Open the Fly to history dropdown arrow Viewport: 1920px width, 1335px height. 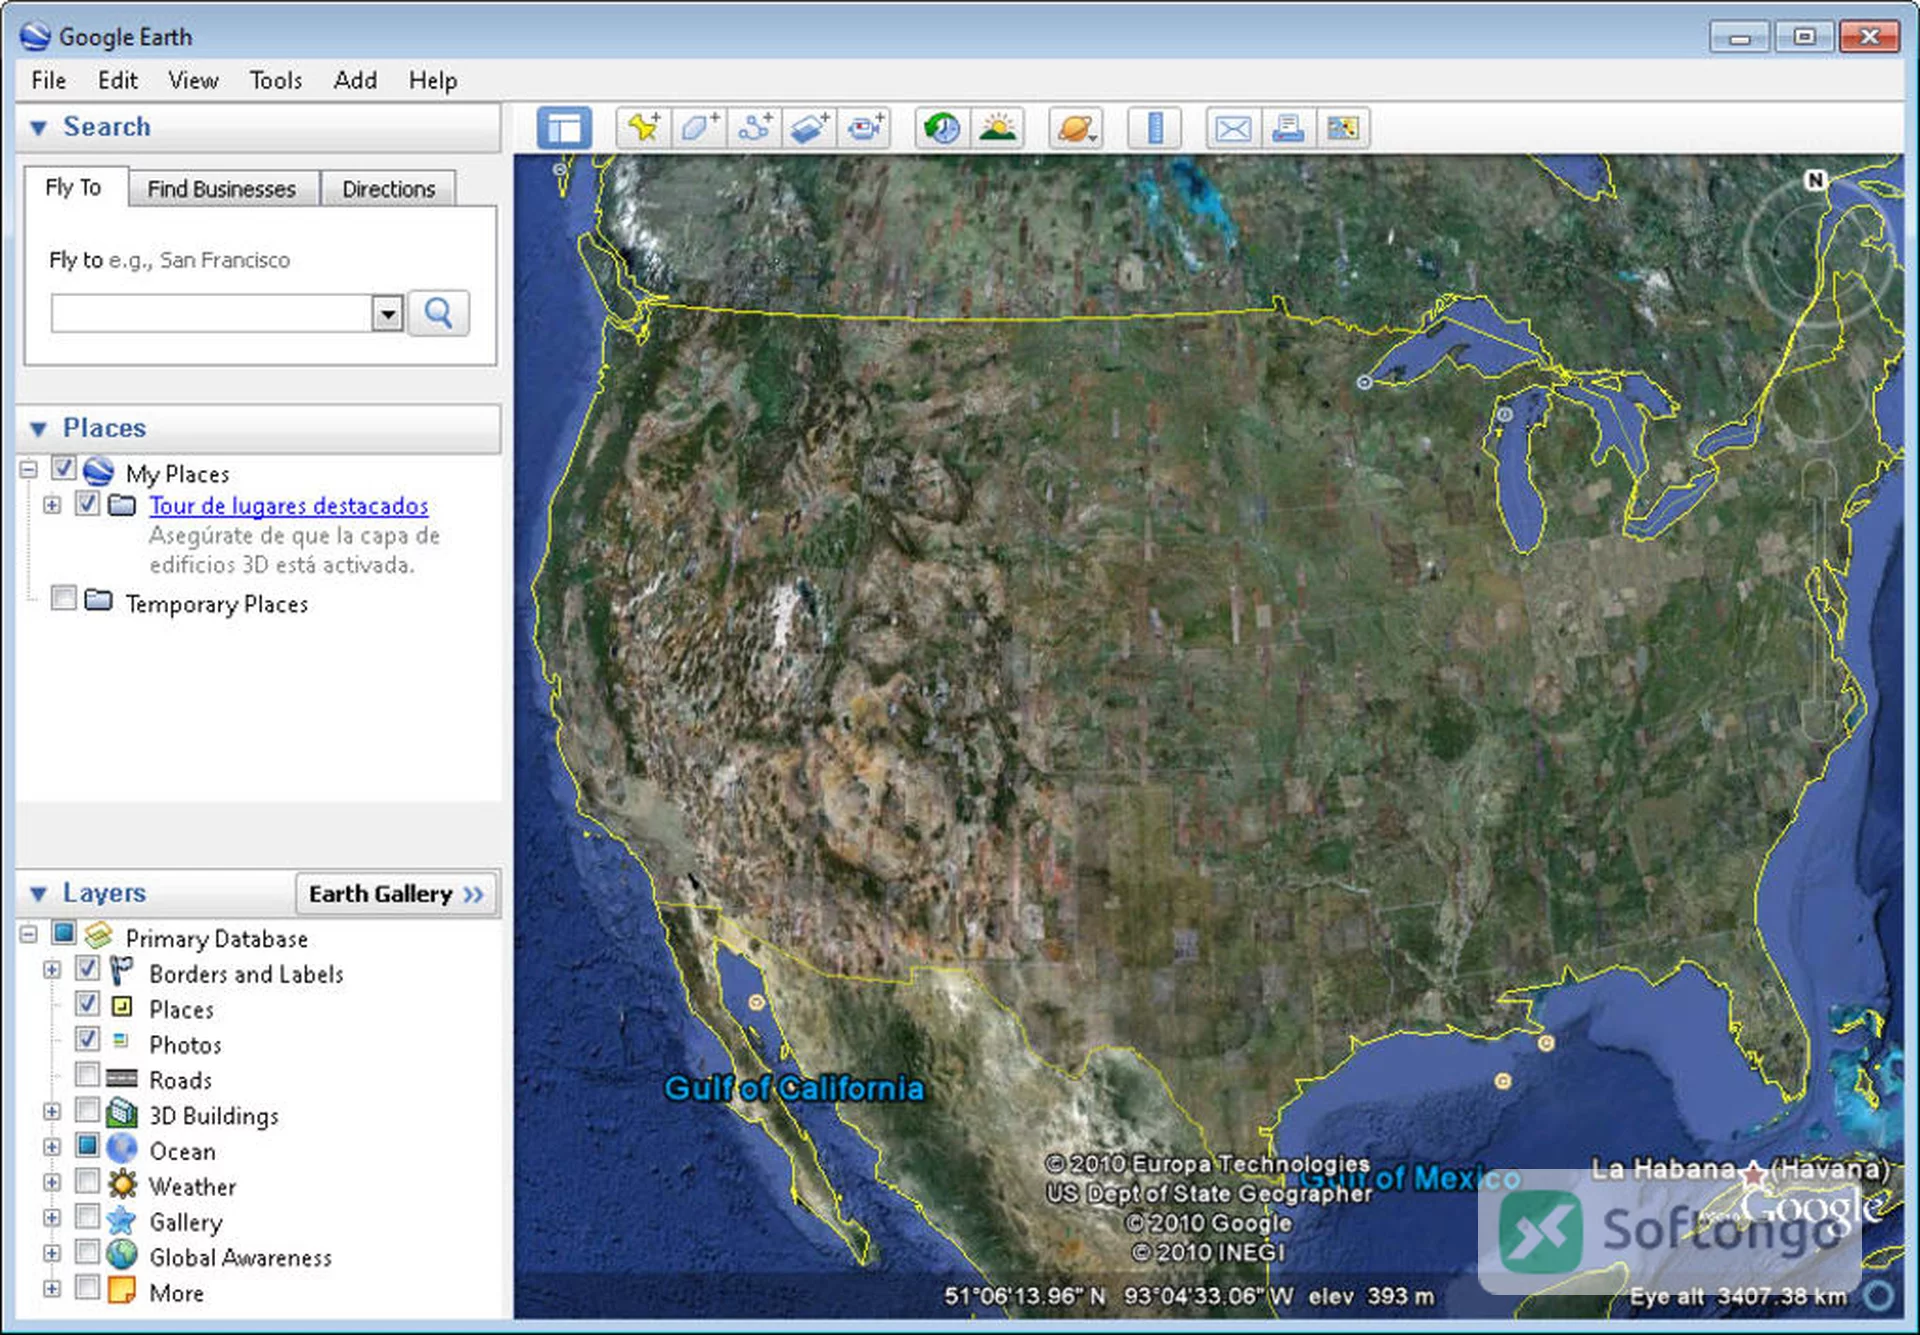tap(387, 314)
